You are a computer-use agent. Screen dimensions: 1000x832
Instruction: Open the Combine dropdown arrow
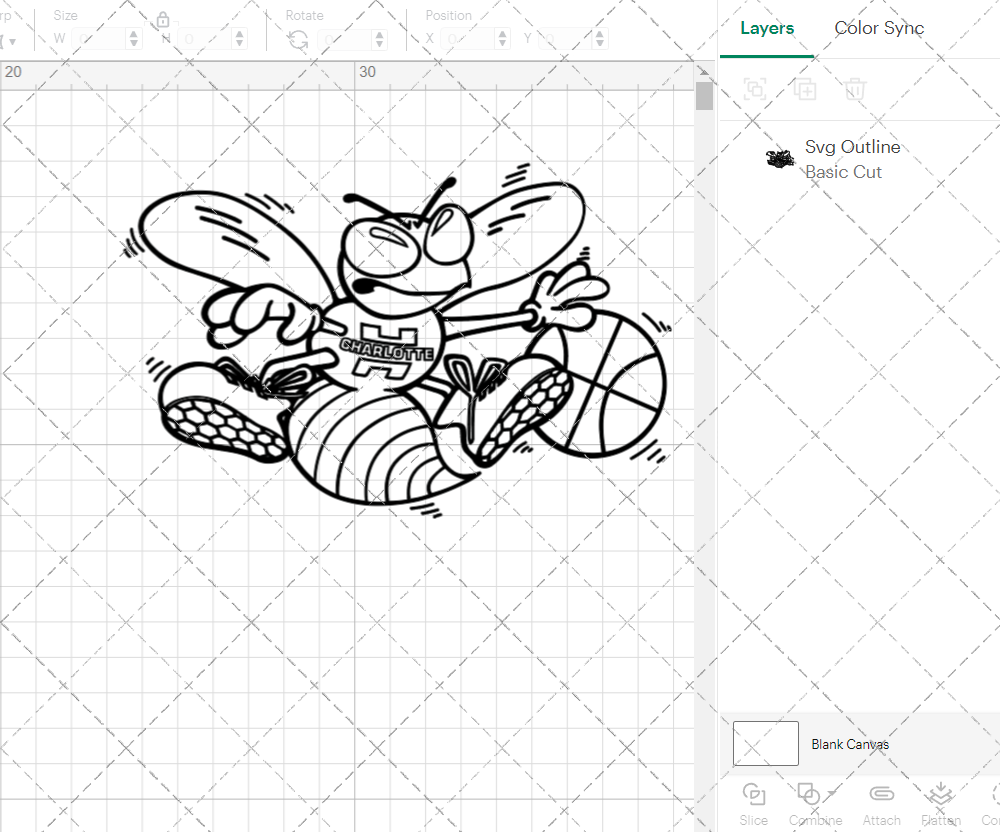pos(829,793)
